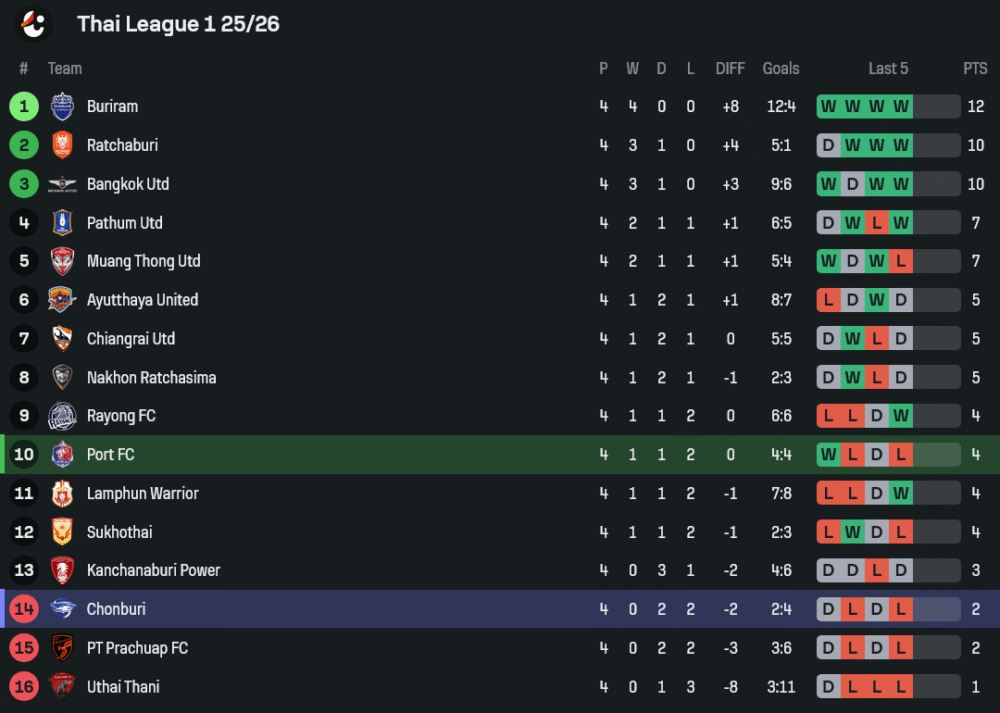Click the rank 1 position badge
The width and height of the screenshot is (1000, 713).
[24, 106]
